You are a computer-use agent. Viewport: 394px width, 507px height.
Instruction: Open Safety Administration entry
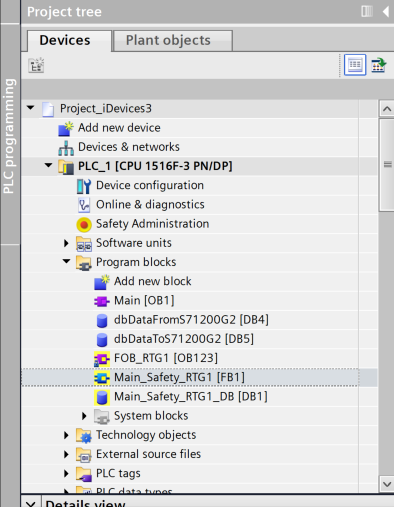[152, 224]
